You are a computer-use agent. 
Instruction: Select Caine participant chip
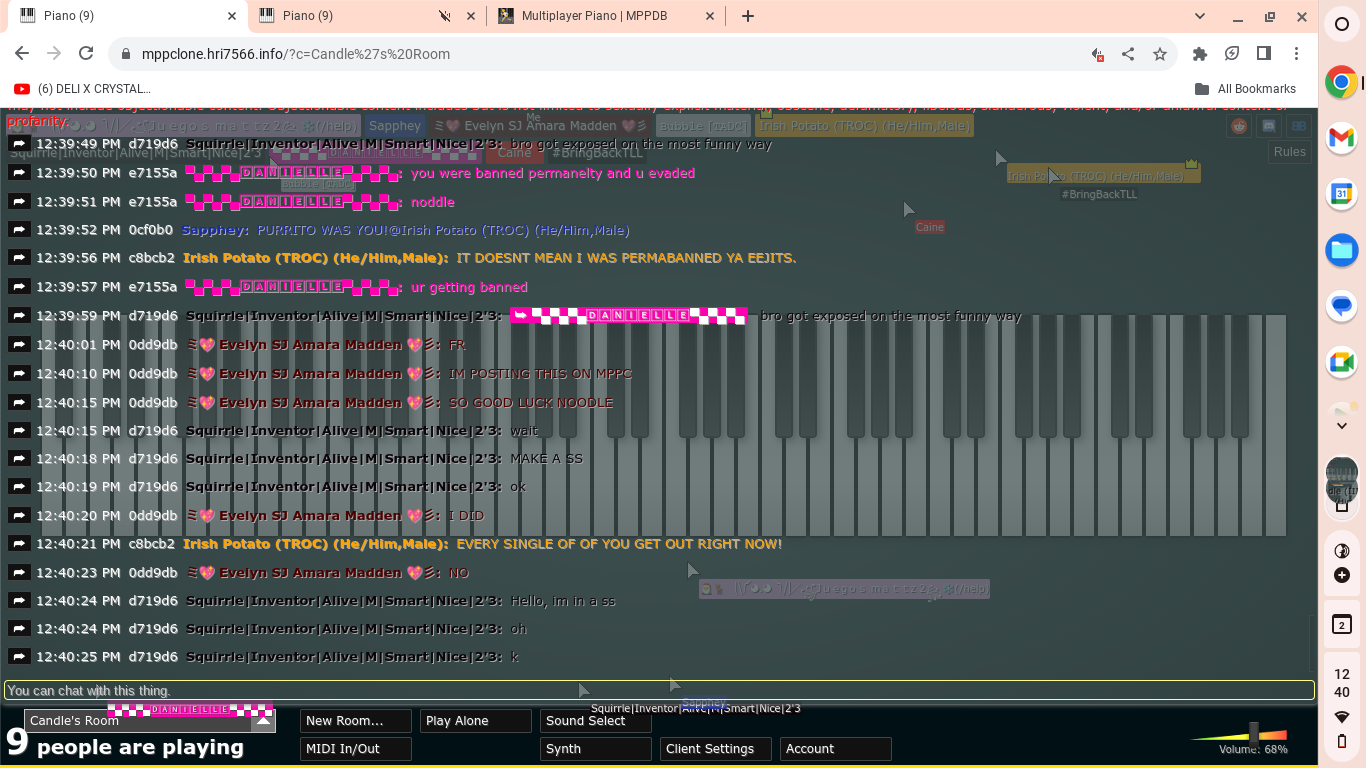514,153
